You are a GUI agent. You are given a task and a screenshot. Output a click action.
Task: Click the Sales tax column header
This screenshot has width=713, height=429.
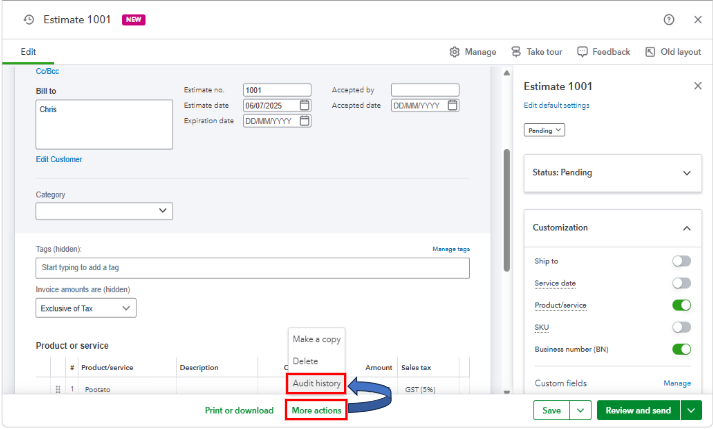(x=416, y=368)
